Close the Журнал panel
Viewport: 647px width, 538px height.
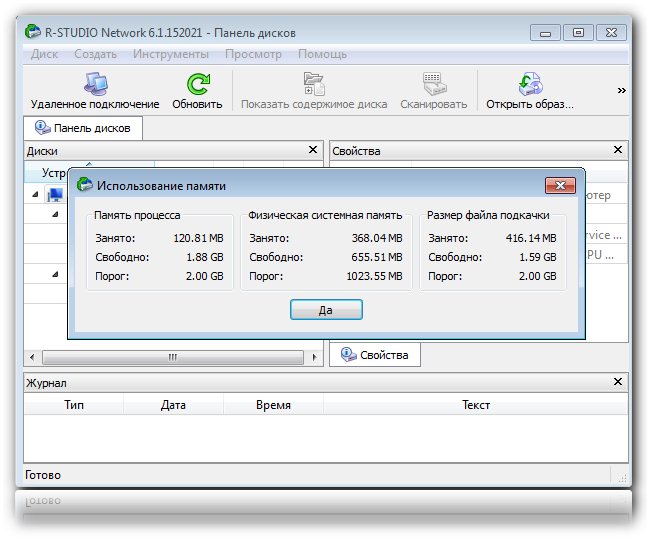tap(616, 382)
